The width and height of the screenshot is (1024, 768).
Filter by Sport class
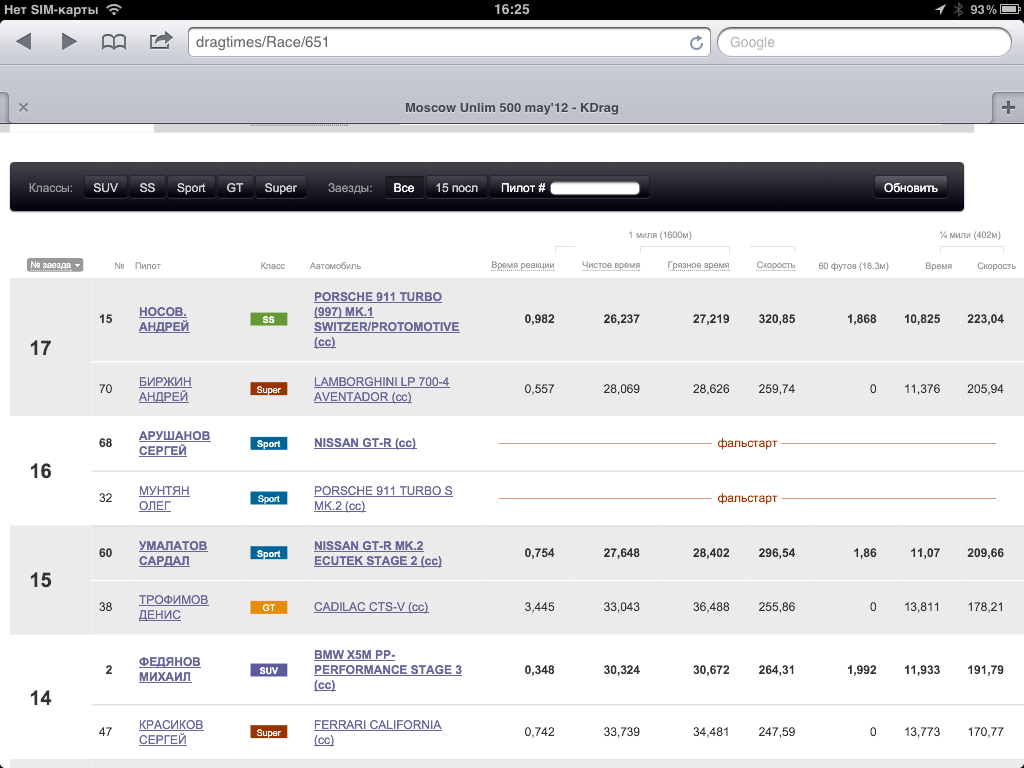[191, 188]
